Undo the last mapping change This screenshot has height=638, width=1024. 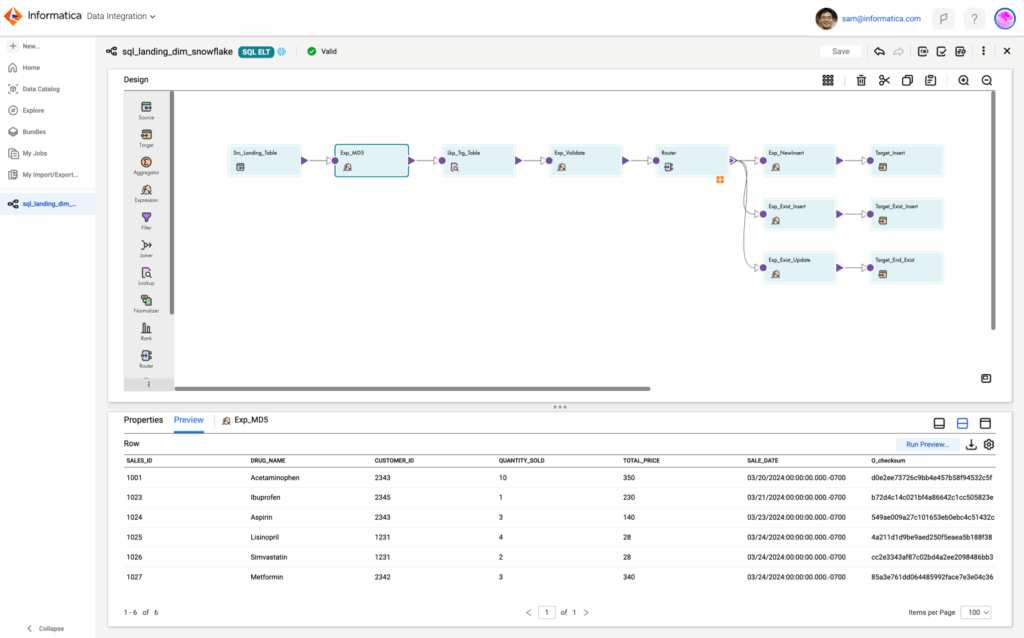point(880,52)
